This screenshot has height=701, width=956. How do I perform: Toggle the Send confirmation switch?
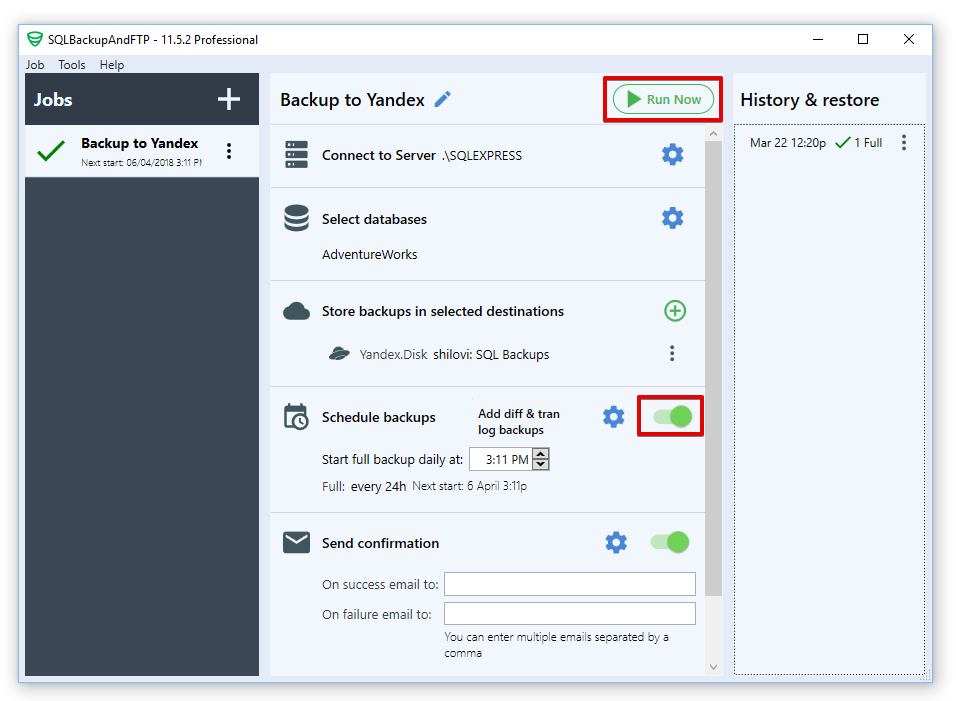point(669,542)
